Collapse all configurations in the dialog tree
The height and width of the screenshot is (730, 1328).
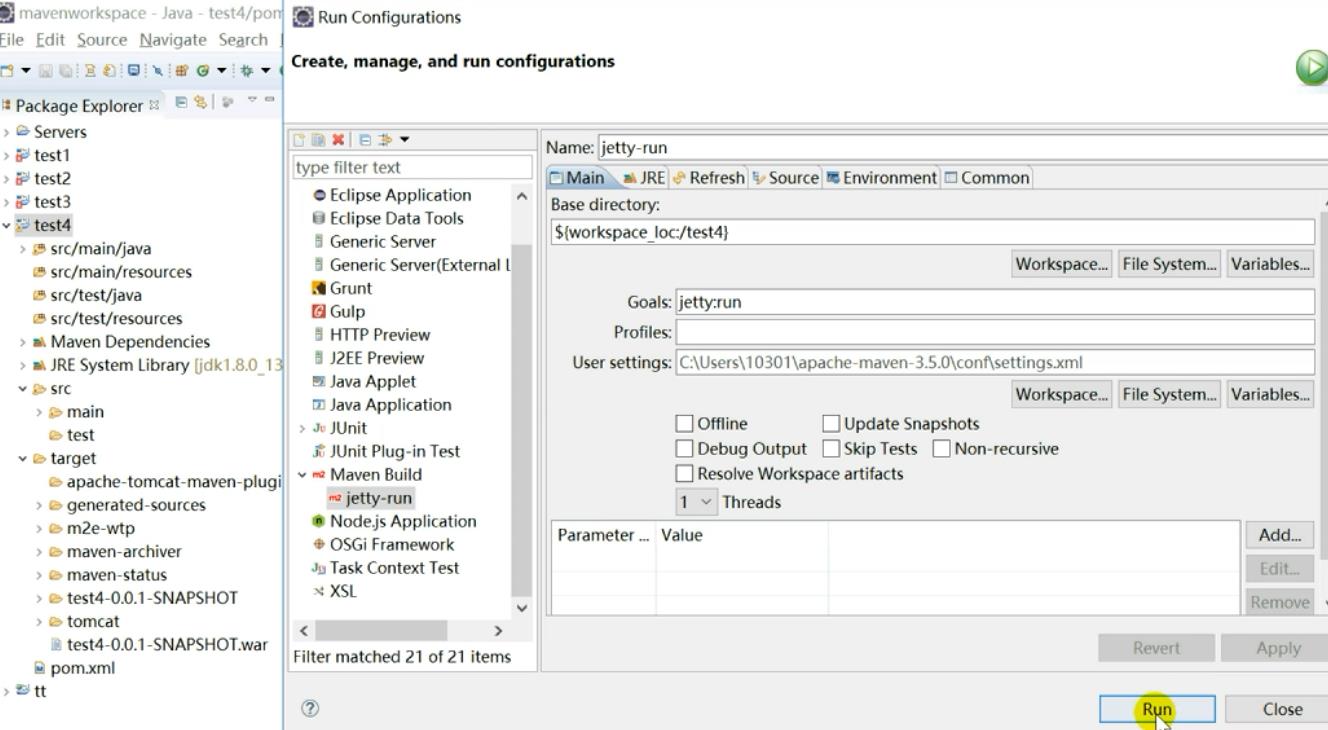(x=366, y=140)
